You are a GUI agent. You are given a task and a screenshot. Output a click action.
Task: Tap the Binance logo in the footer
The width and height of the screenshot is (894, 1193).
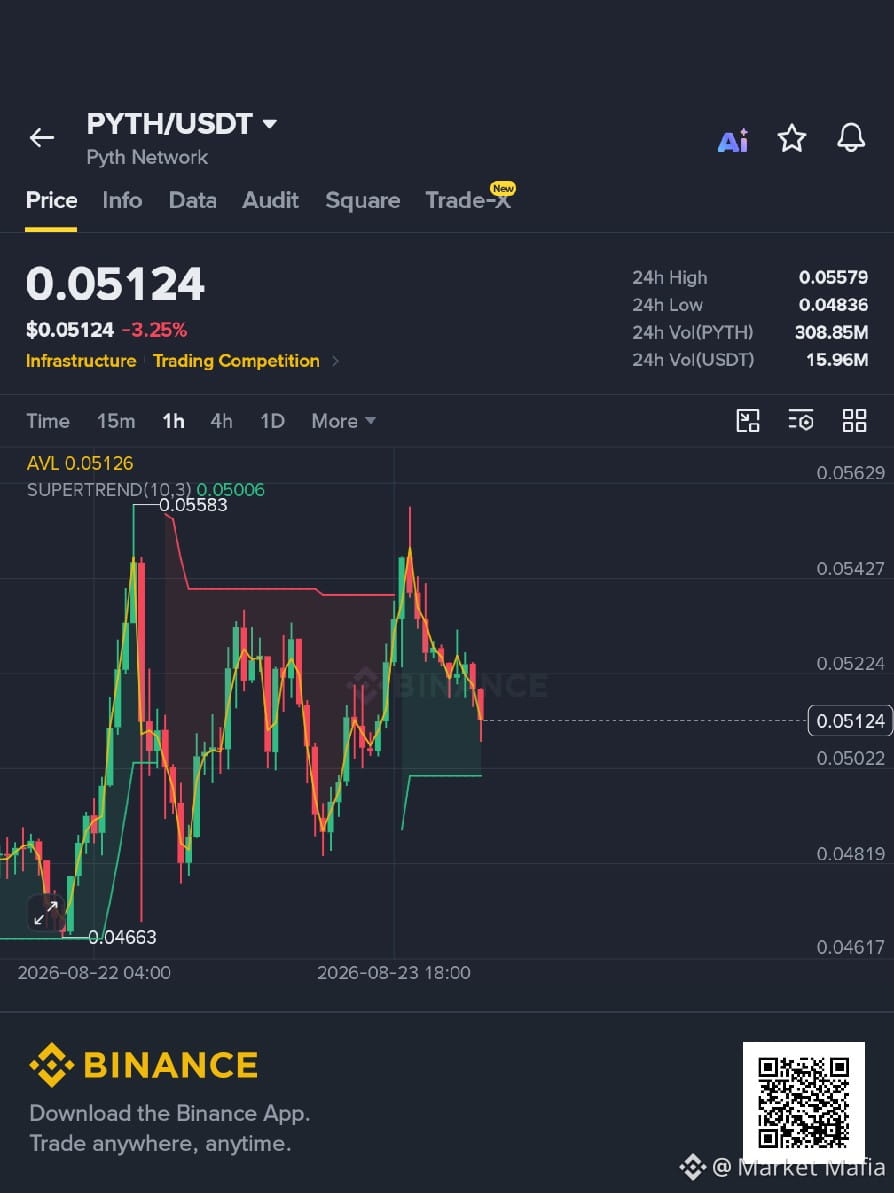tap(144, 1064)
